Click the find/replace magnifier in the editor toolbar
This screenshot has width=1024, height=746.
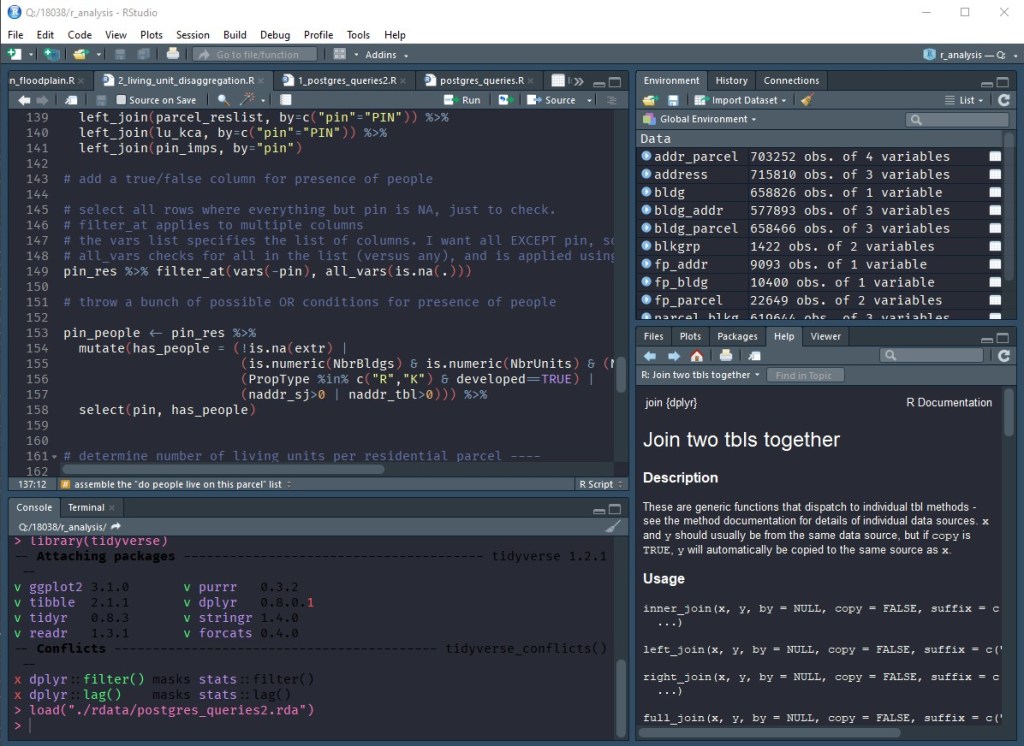click(223, 100)
